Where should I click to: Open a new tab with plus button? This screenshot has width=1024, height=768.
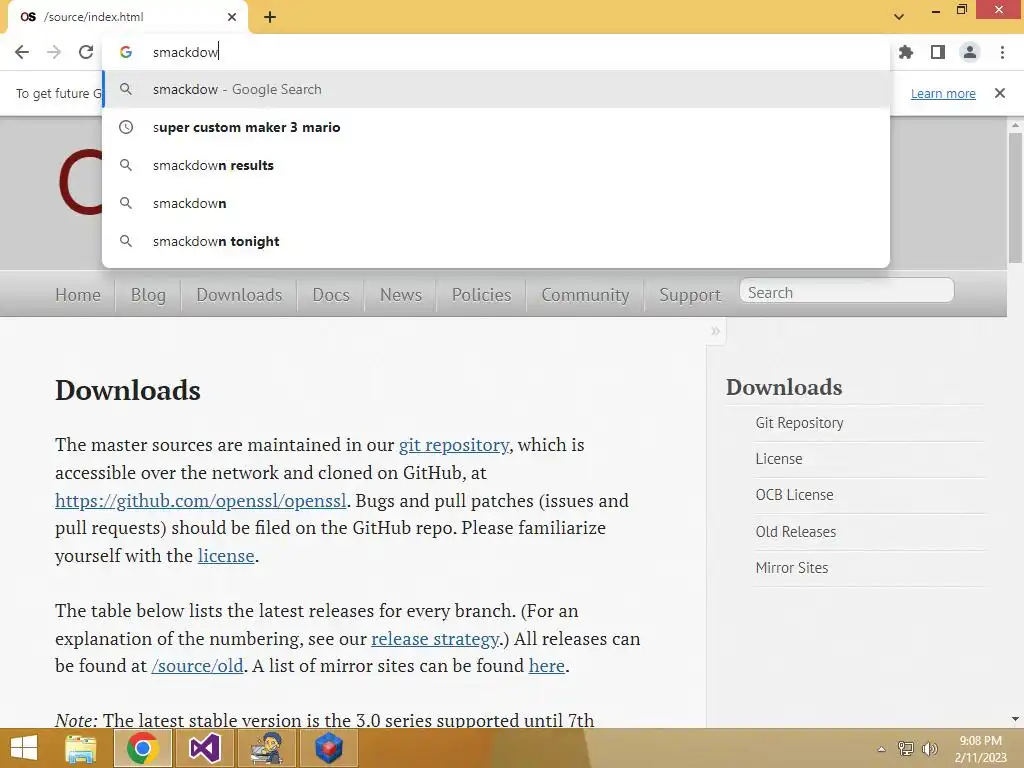pos(270,17)
